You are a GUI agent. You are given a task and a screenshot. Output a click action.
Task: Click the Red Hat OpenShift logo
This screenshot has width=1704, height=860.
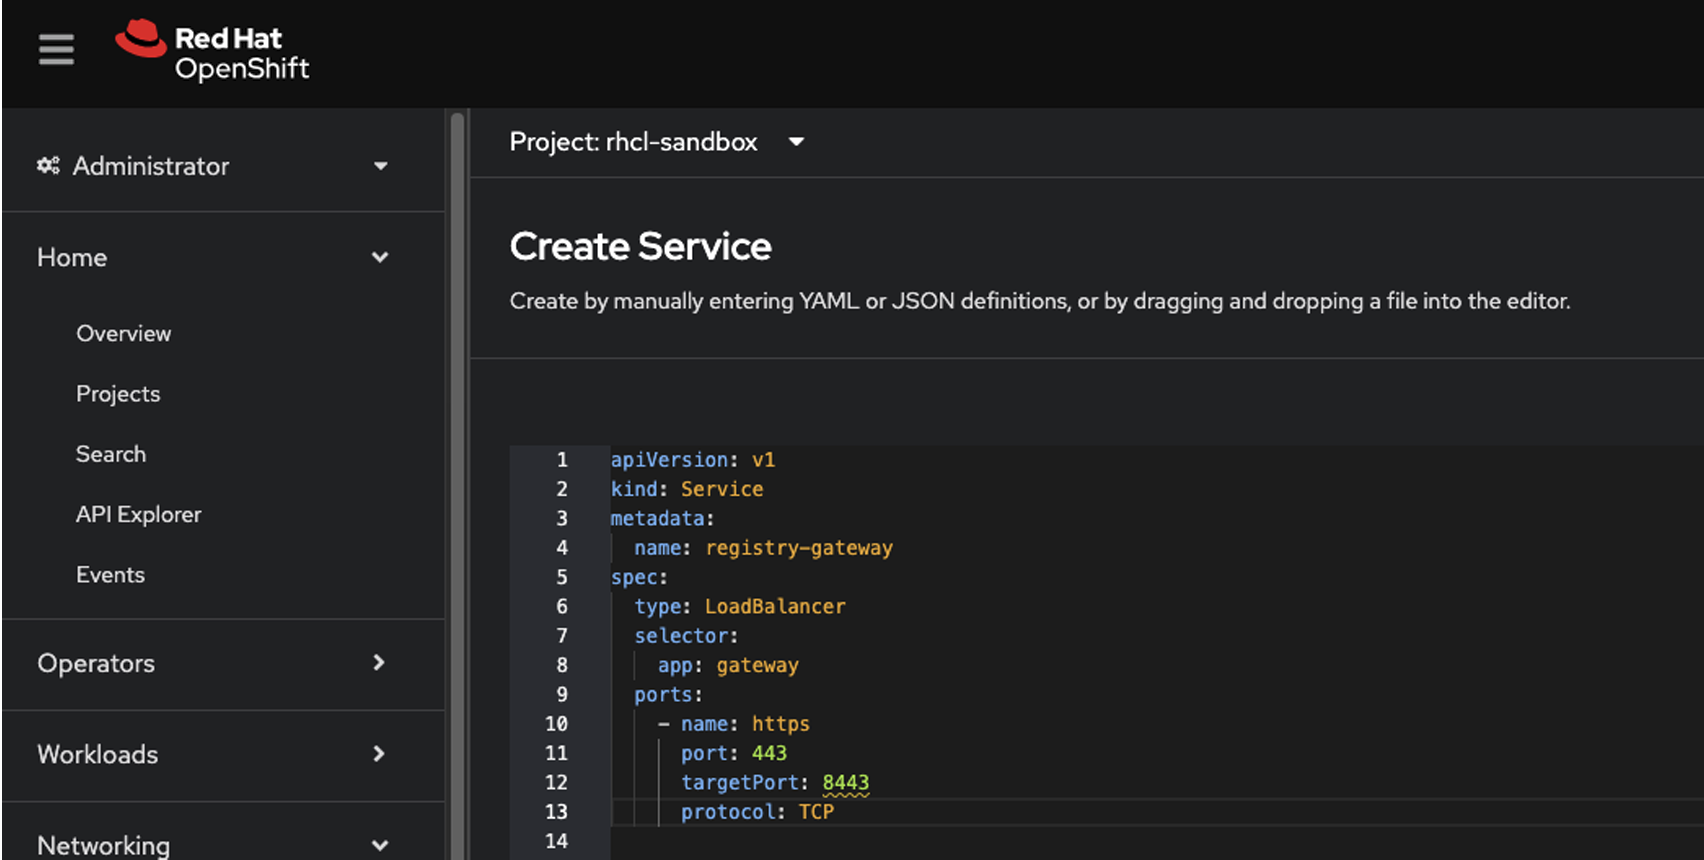[x=212, y=51]
